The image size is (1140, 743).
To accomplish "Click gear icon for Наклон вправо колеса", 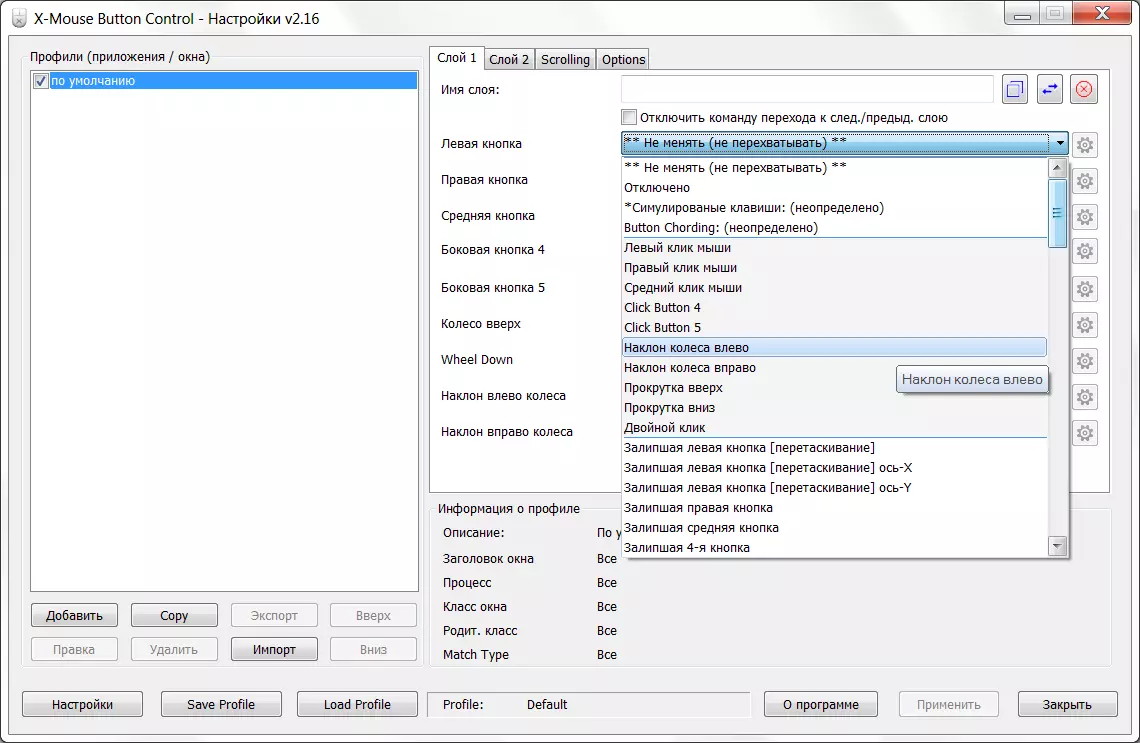I will tap(1085, 433).
